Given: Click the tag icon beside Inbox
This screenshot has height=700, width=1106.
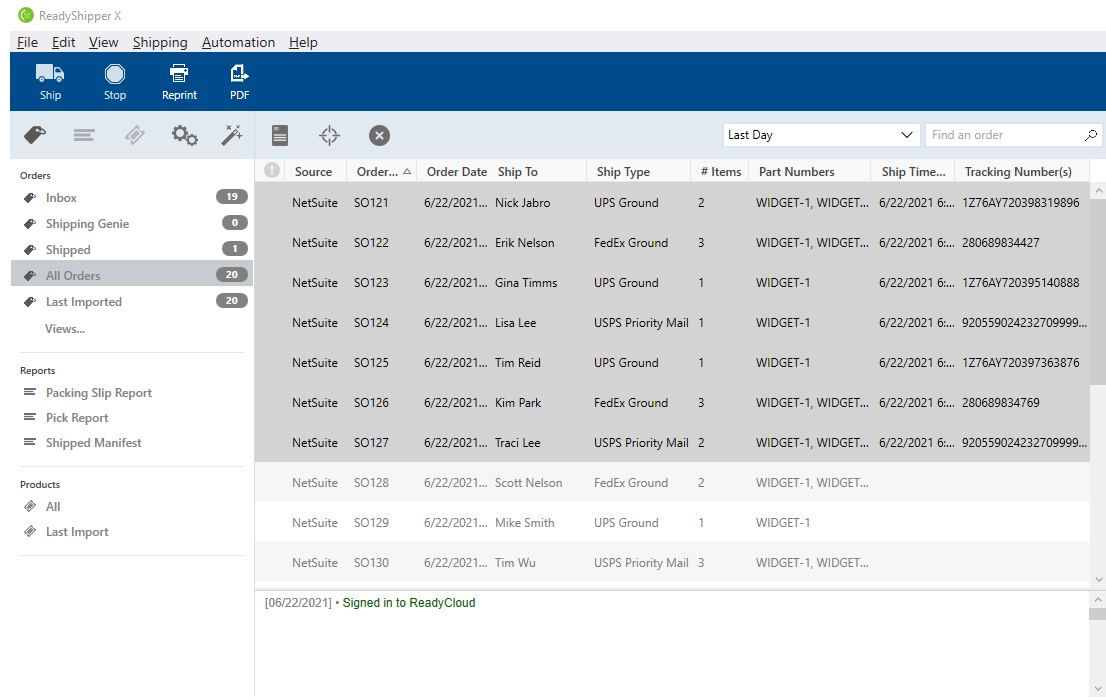Looking at the screenshot, I should point(30,198).
